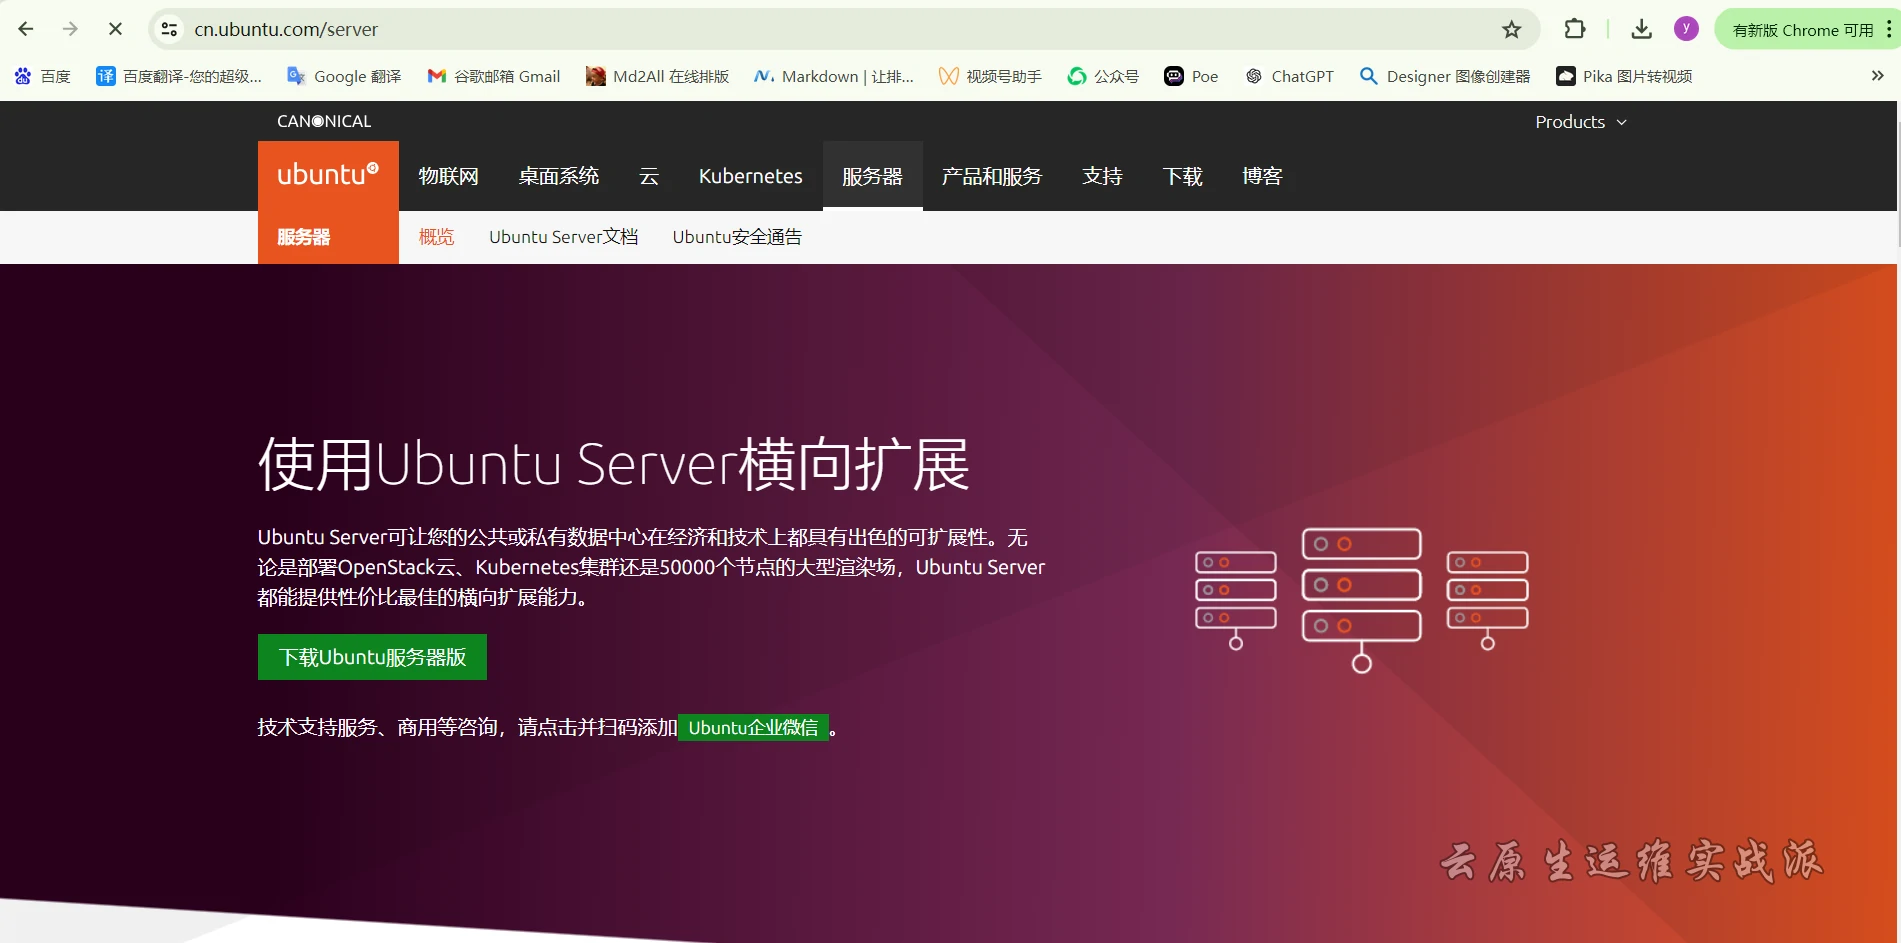Image resolution: width=1901 pixels, height=943 pixels.
Task: Open the Google 翻译 bookmark
Action: pyautogui.click(x=343, y=76)
